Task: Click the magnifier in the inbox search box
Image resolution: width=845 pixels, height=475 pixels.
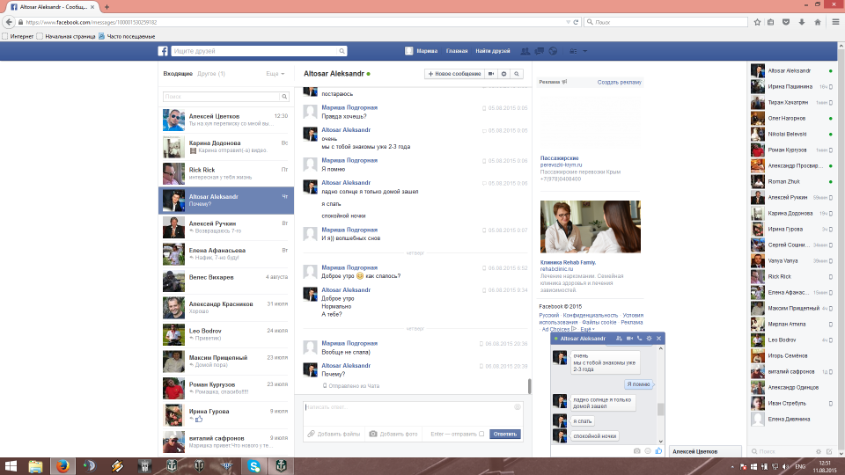Action: click(285, 97)
